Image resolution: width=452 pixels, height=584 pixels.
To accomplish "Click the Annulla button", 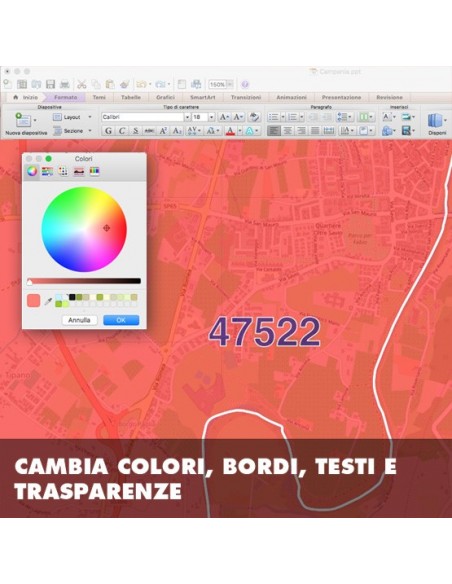I will (x=79, y=320).
